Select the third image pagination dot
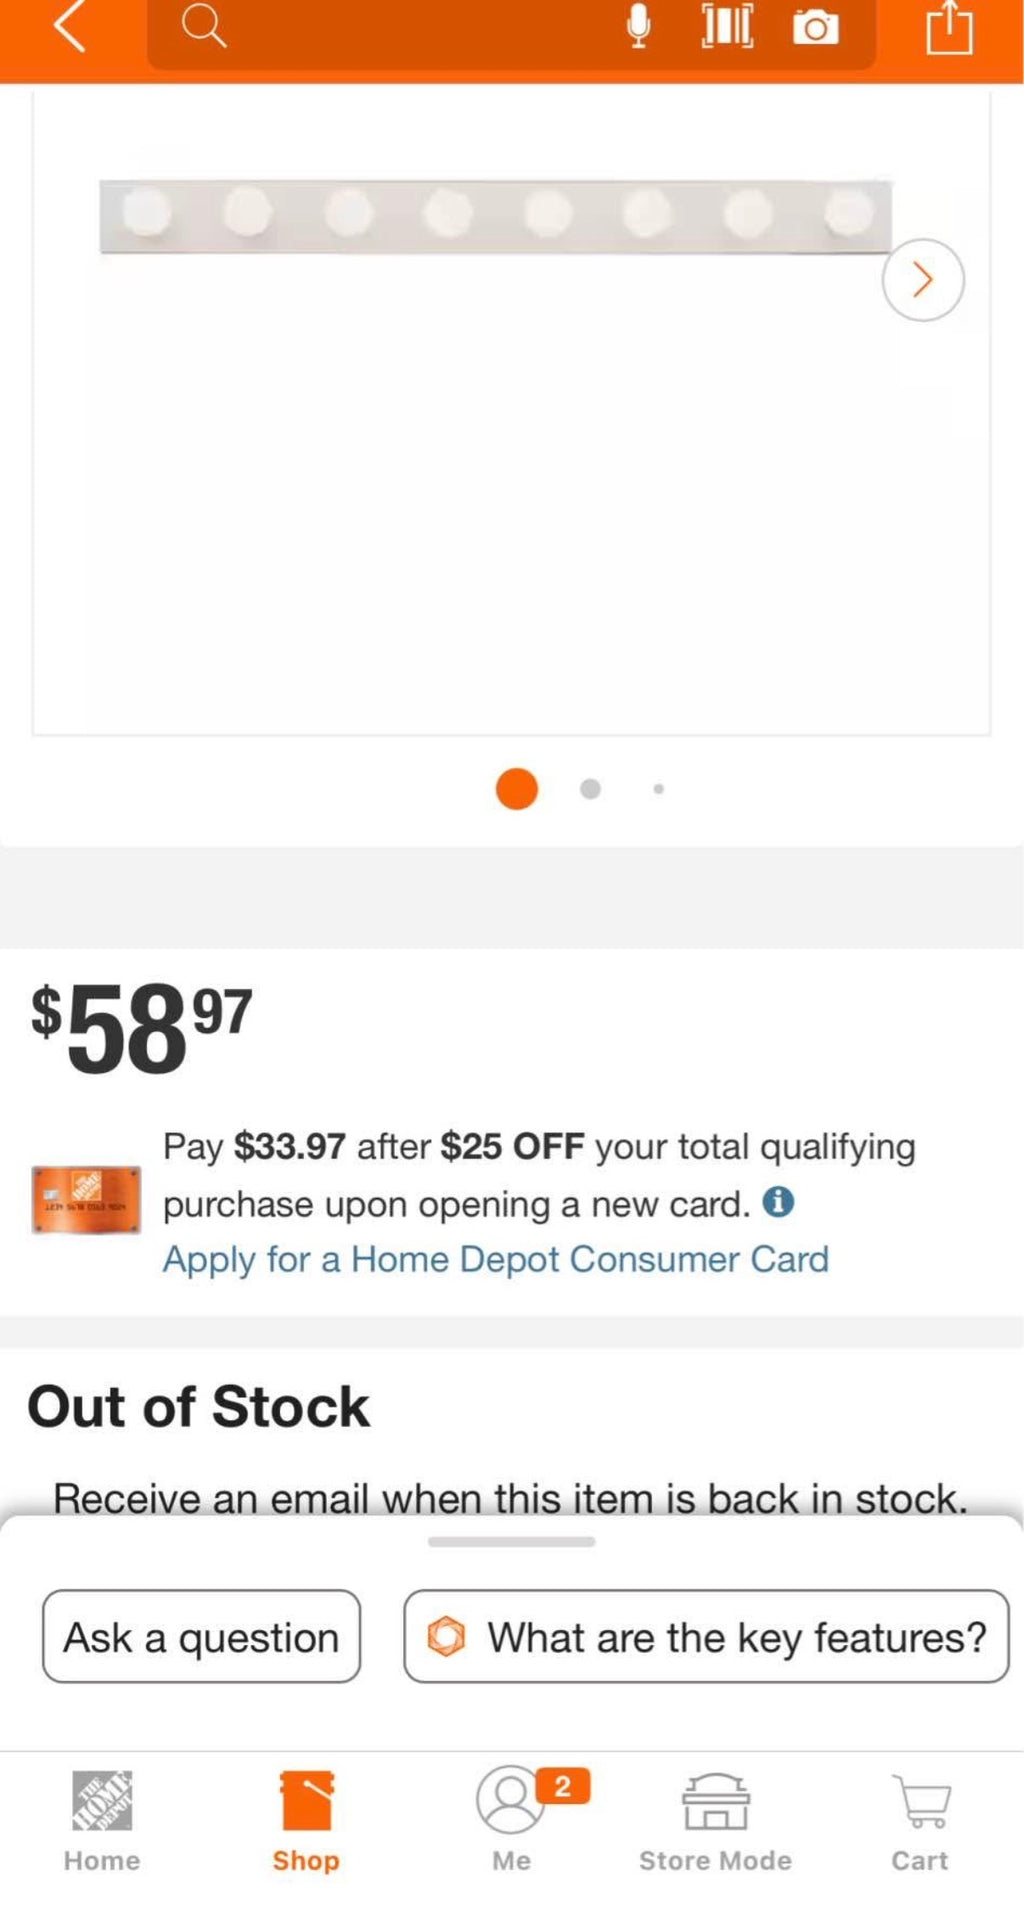Image resolution: width=1024 pixels, height=1916 pixels. click(658, 789)
